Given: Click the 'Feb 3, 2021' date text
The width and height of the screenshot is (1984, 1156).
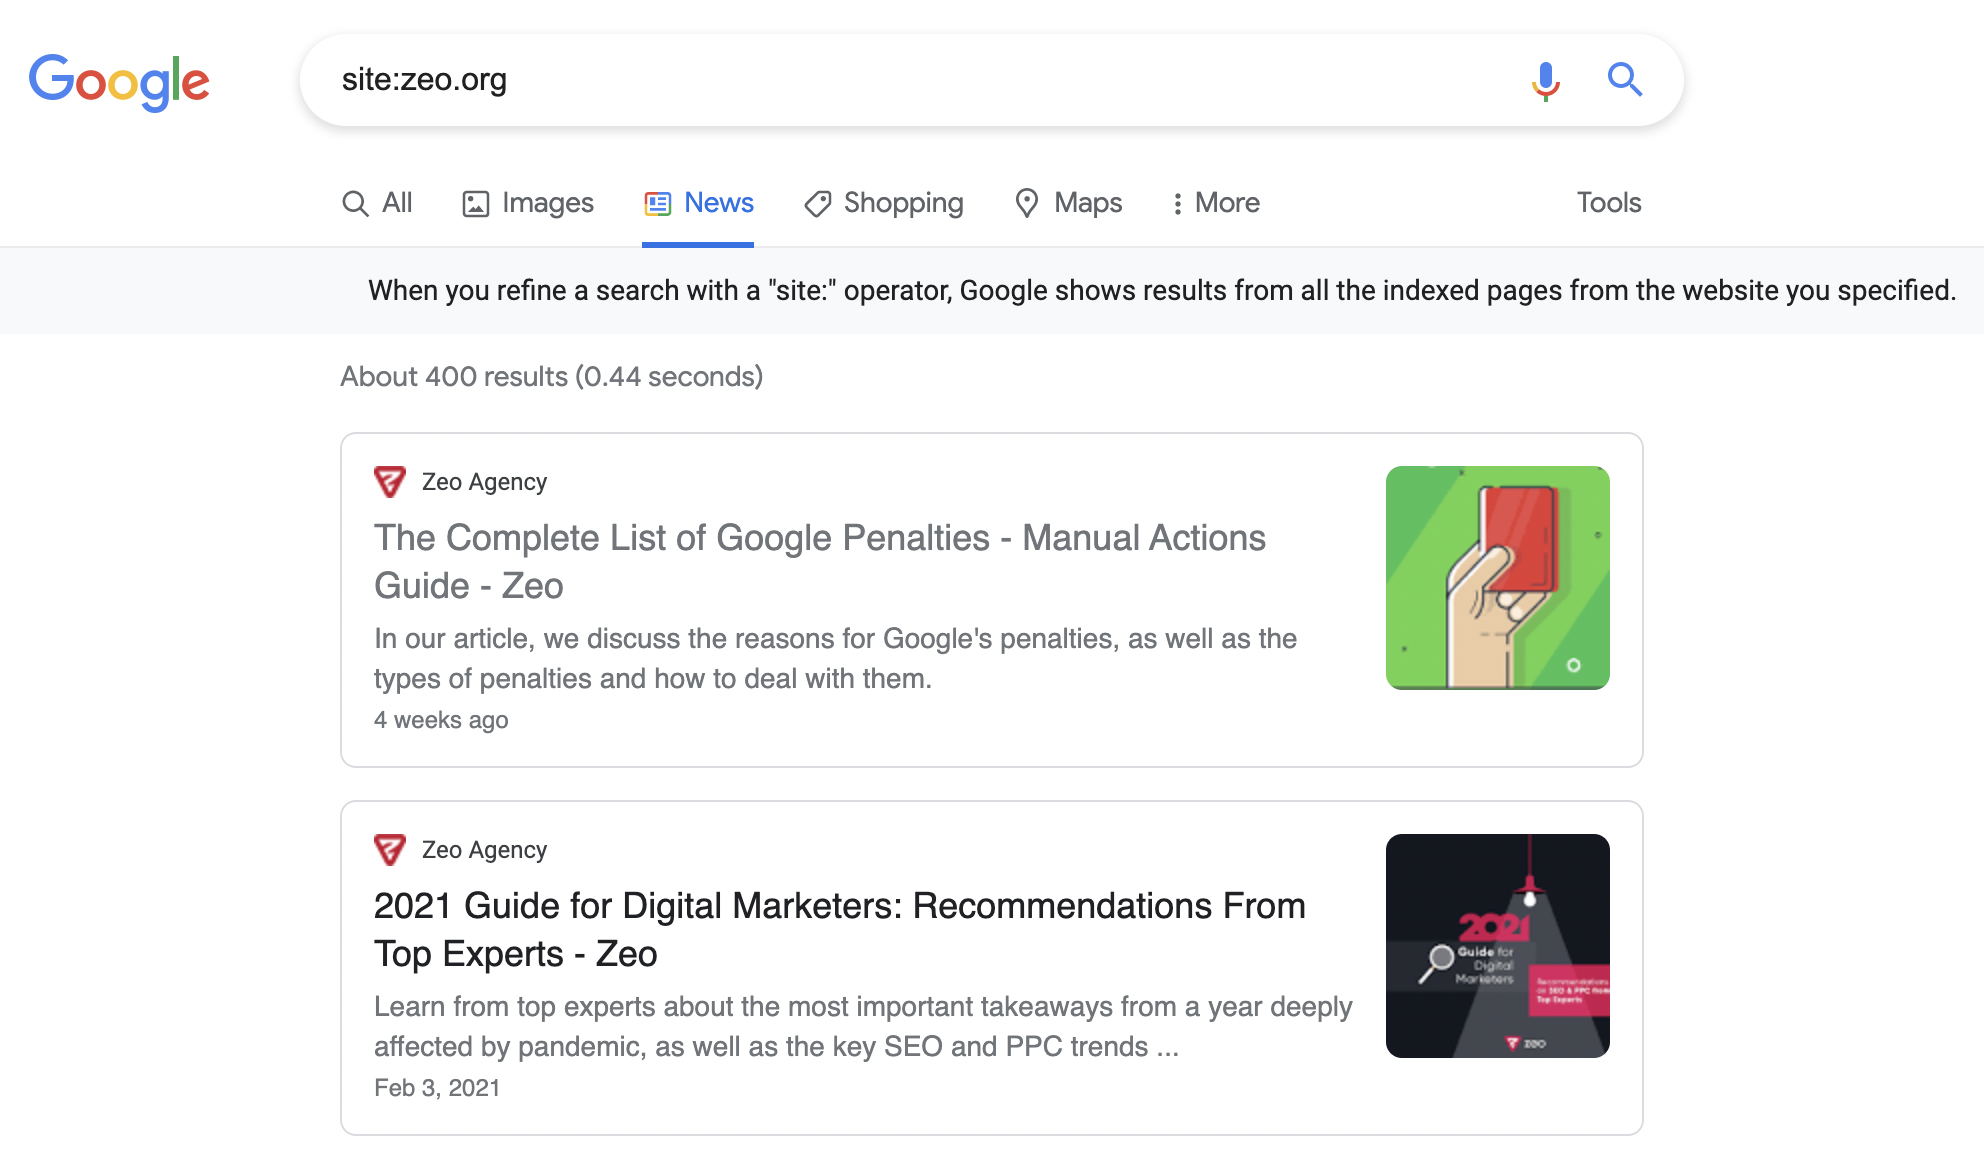Looking at the screenshot, I should click(x=437, y=1088).
